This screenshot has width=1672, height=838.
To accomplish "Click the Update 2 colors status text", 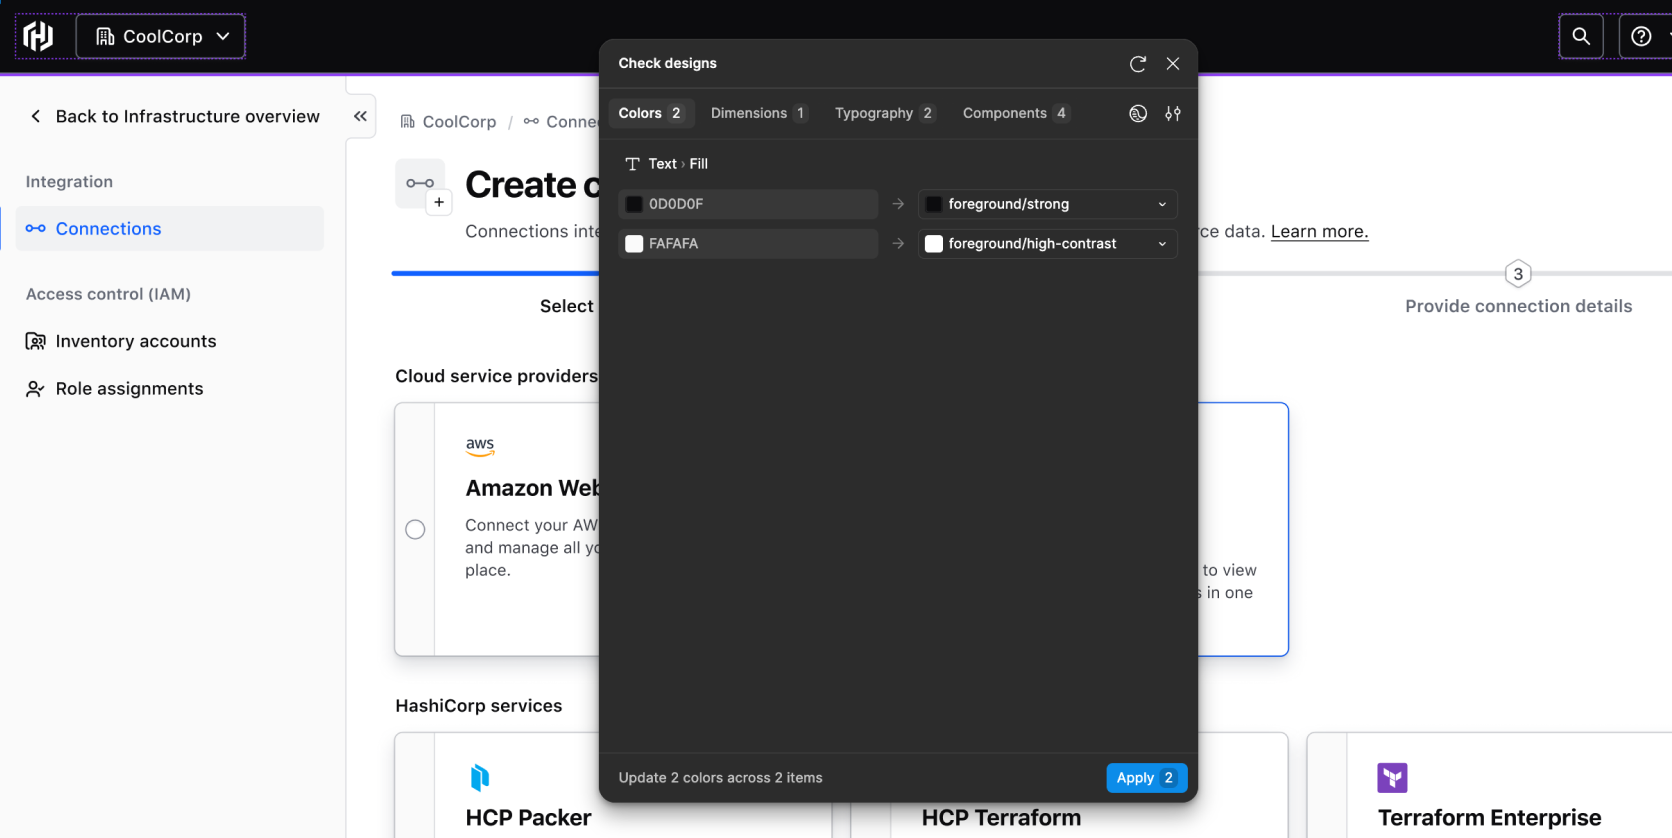I will click(x=721, y=778).
